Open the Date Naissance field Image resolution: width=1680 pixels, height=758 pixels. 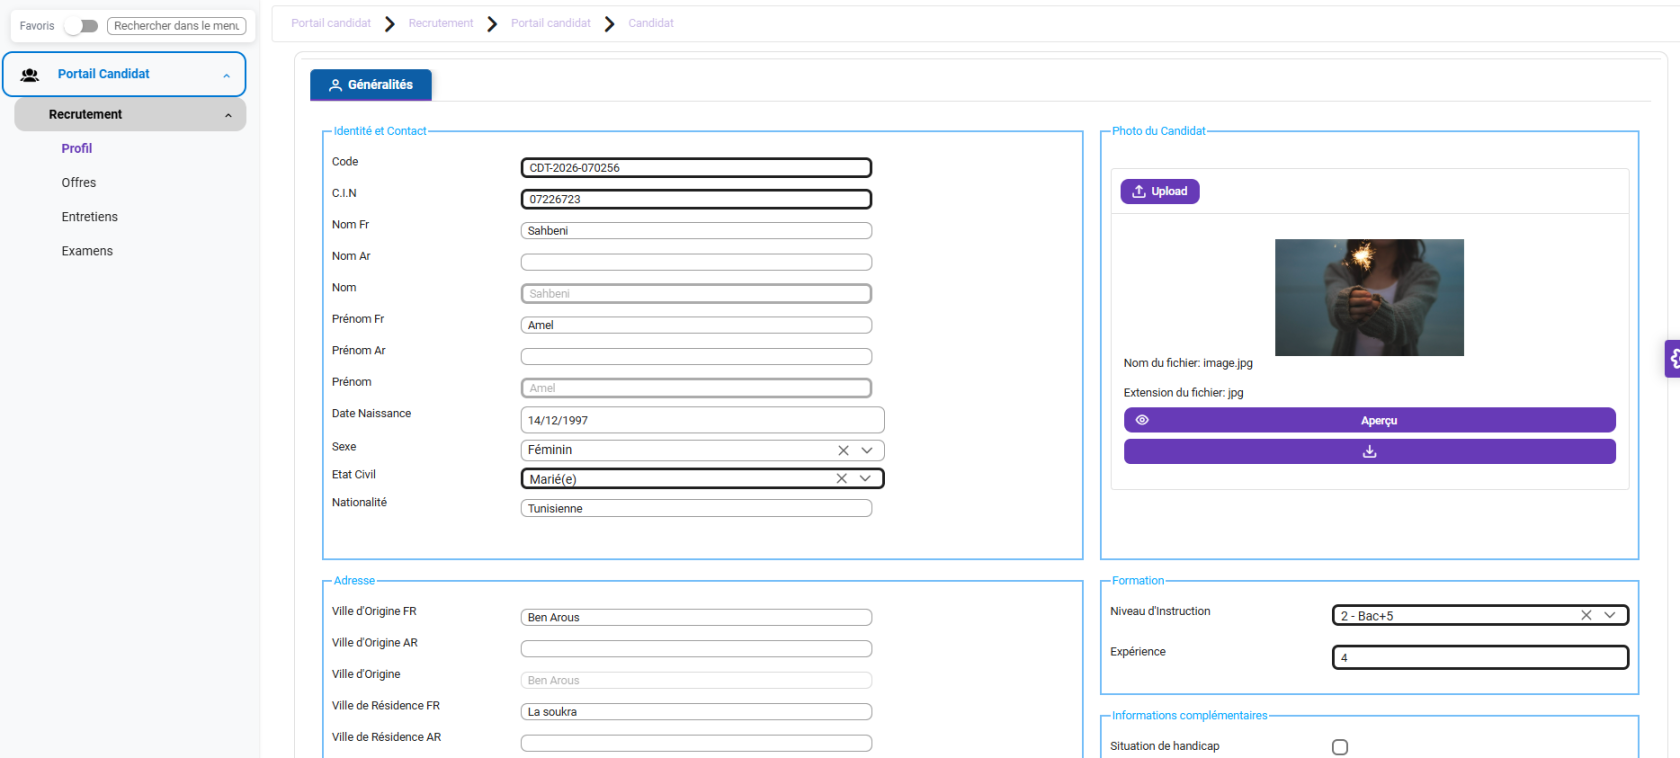pyautogui.click(x=702, y=420)
